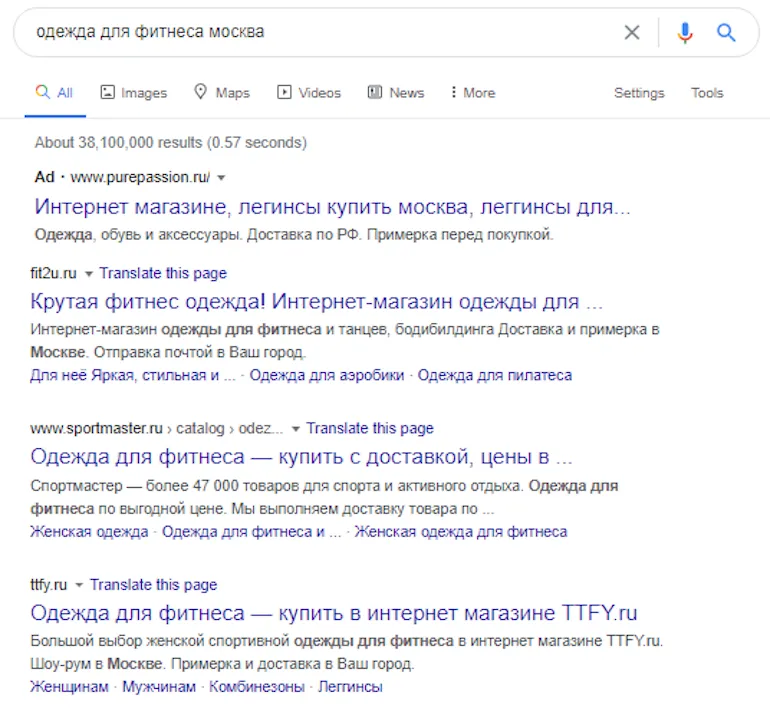The image size is (770, 715).
Task: Click the microphone voice search icon
Action: coord(685,32)
